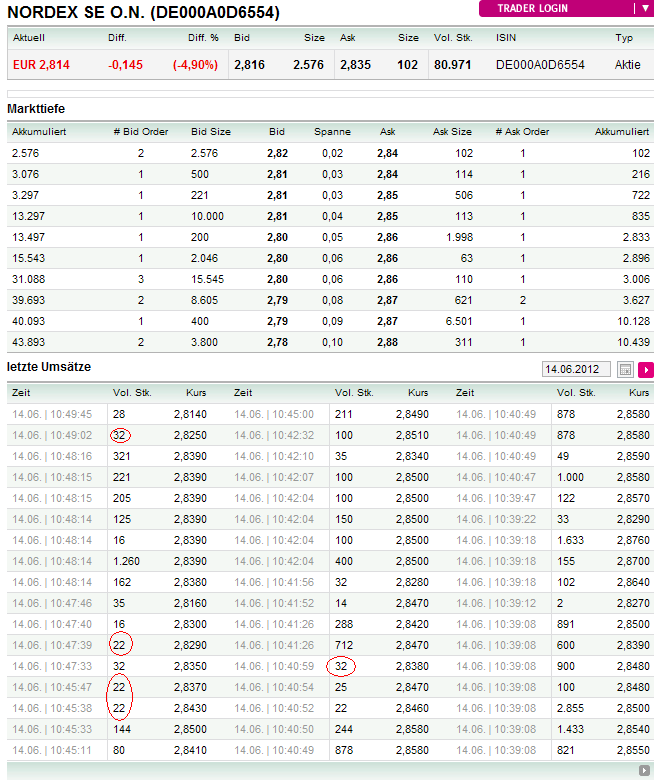
Task: Click the ask price 2,88
Action: click(x=387, y=342)
